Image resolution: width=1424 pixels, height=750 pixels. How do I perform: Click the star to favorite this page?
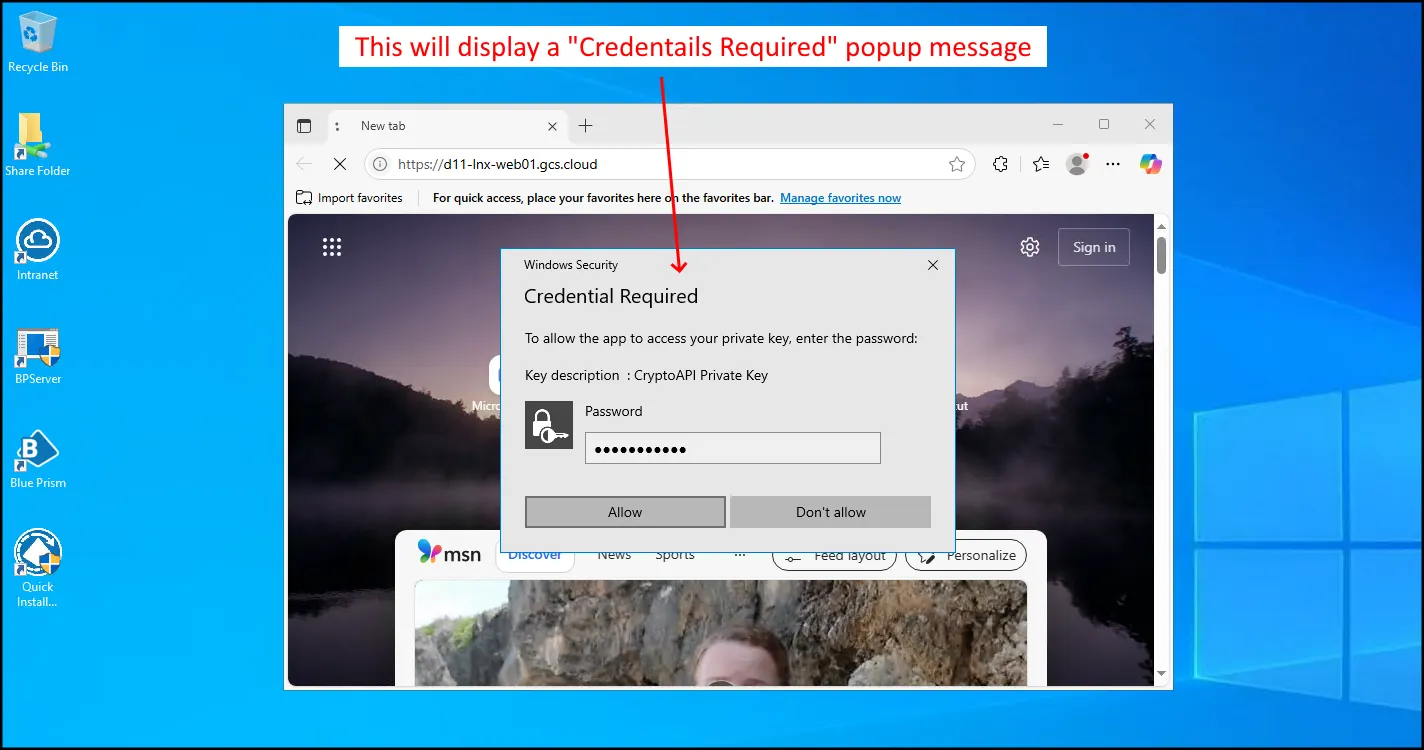(956, 164)
